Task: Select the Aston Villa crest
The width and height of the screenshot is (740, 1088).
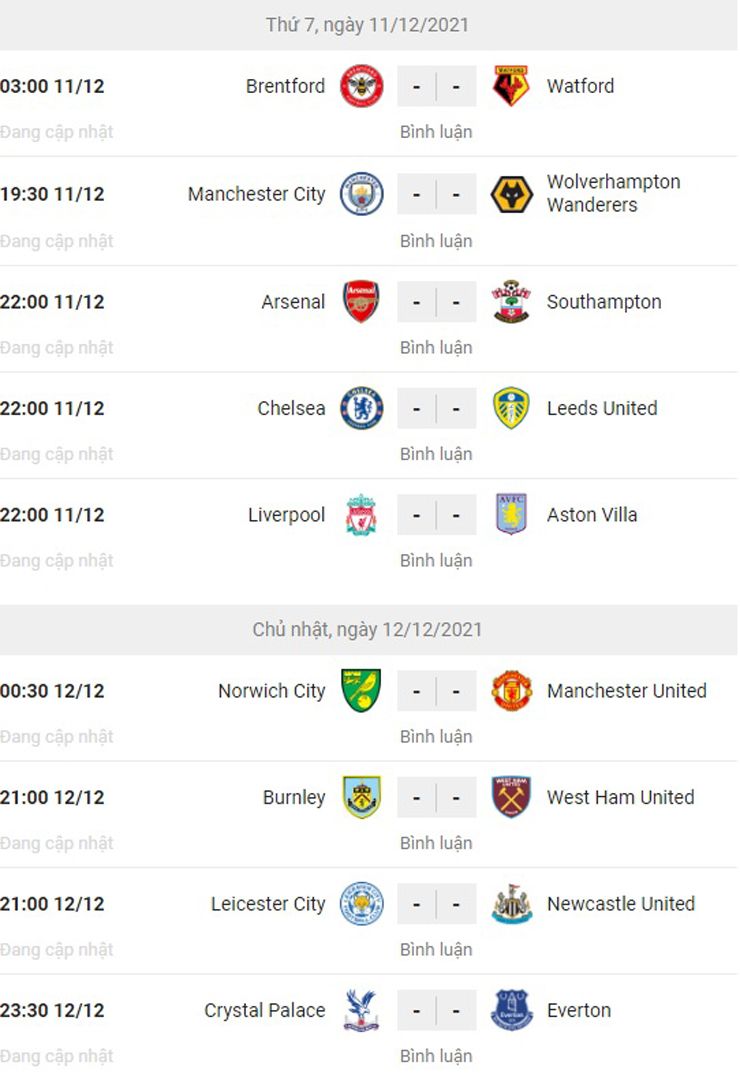Action: (511, 514)
